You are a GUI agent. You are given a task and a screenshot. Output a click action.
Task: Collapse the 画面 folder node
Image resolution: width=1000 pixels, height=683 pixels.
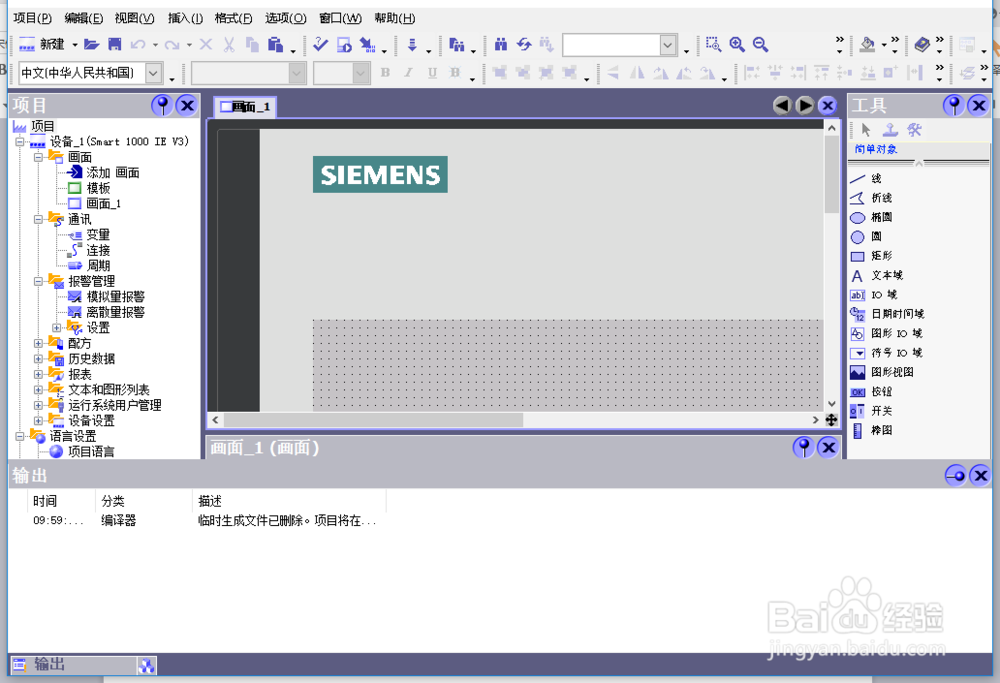click(38, 157)
